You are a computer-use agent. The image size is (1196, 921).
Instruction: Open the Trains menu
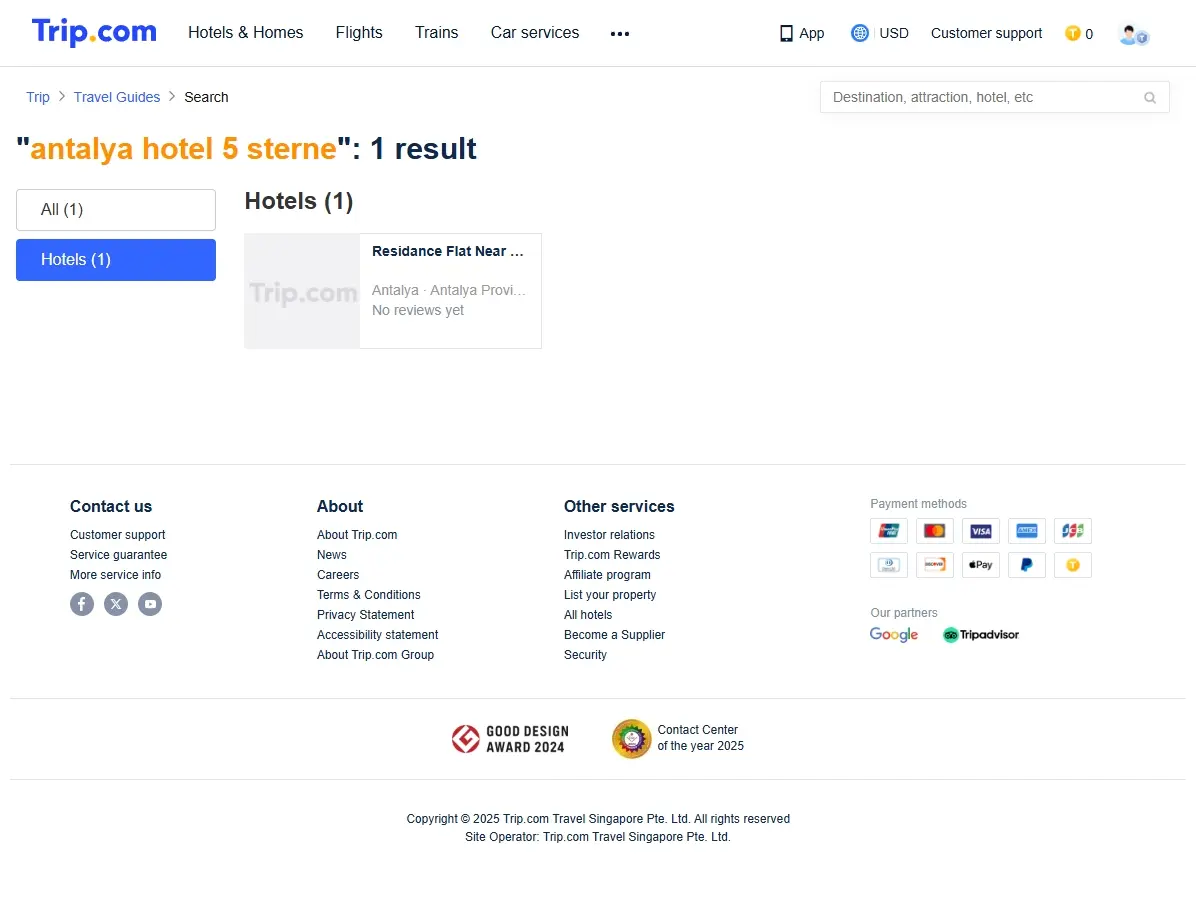[436, 33]
